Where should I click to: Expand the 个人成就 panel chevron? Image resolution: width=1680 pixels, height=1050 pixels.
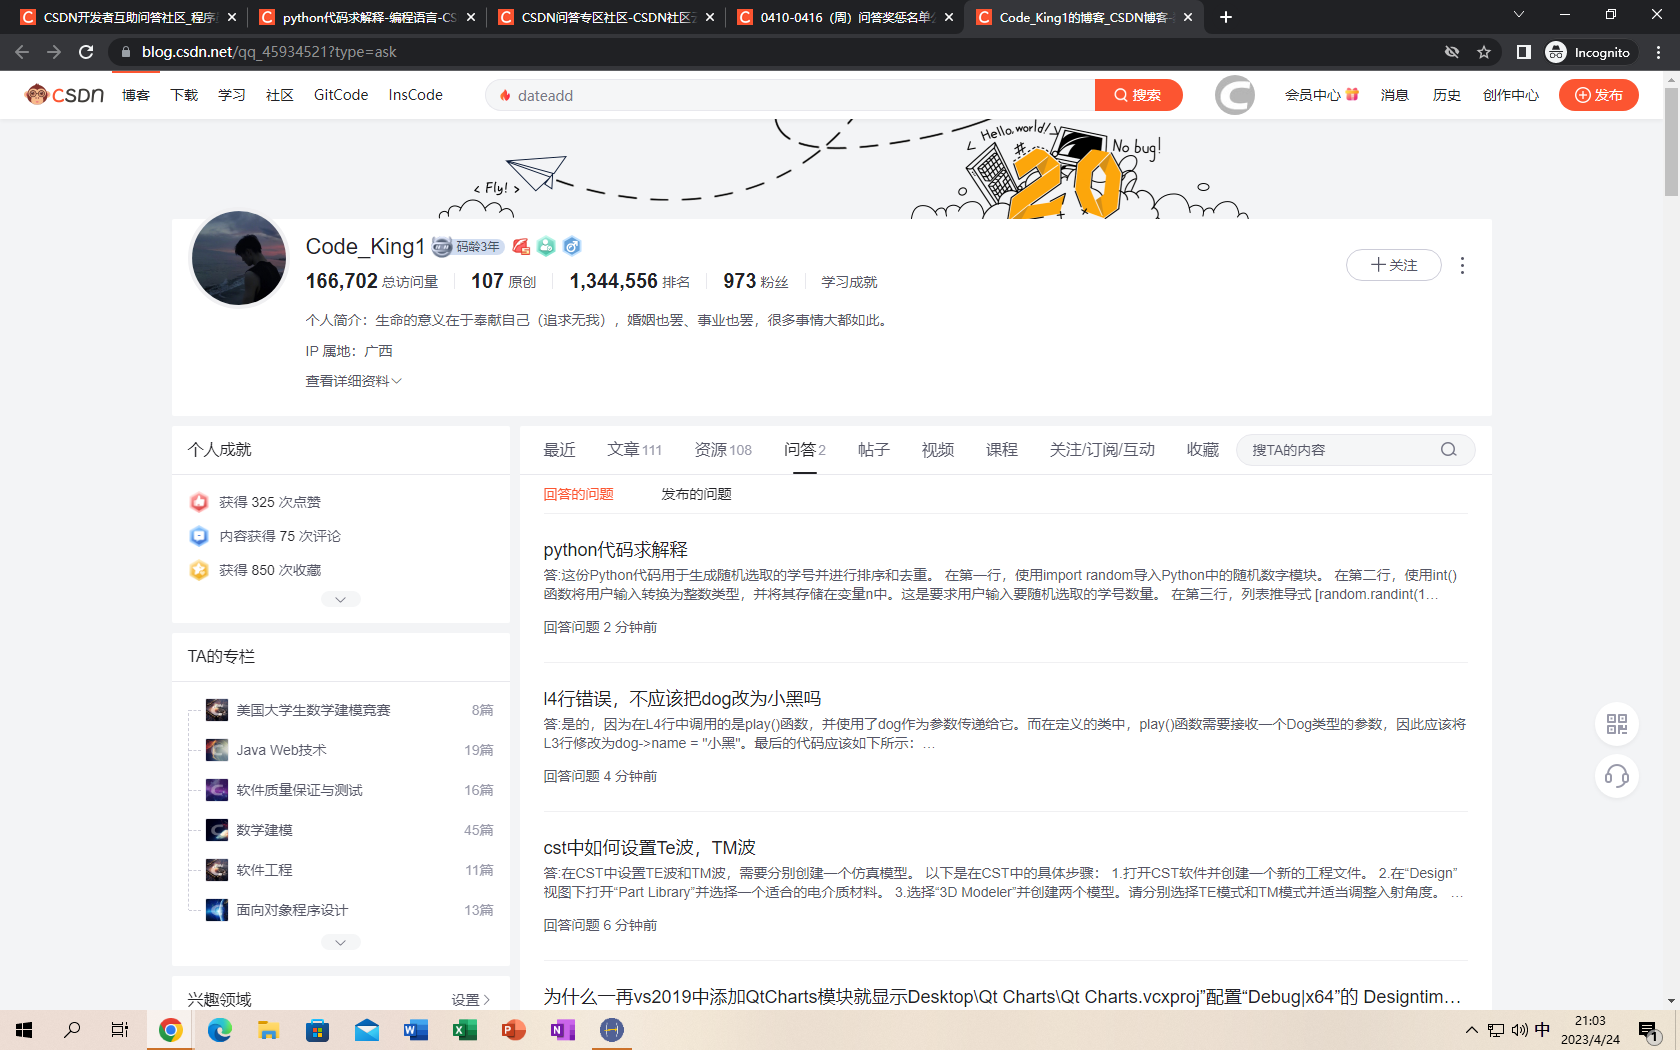coord(341,599)
